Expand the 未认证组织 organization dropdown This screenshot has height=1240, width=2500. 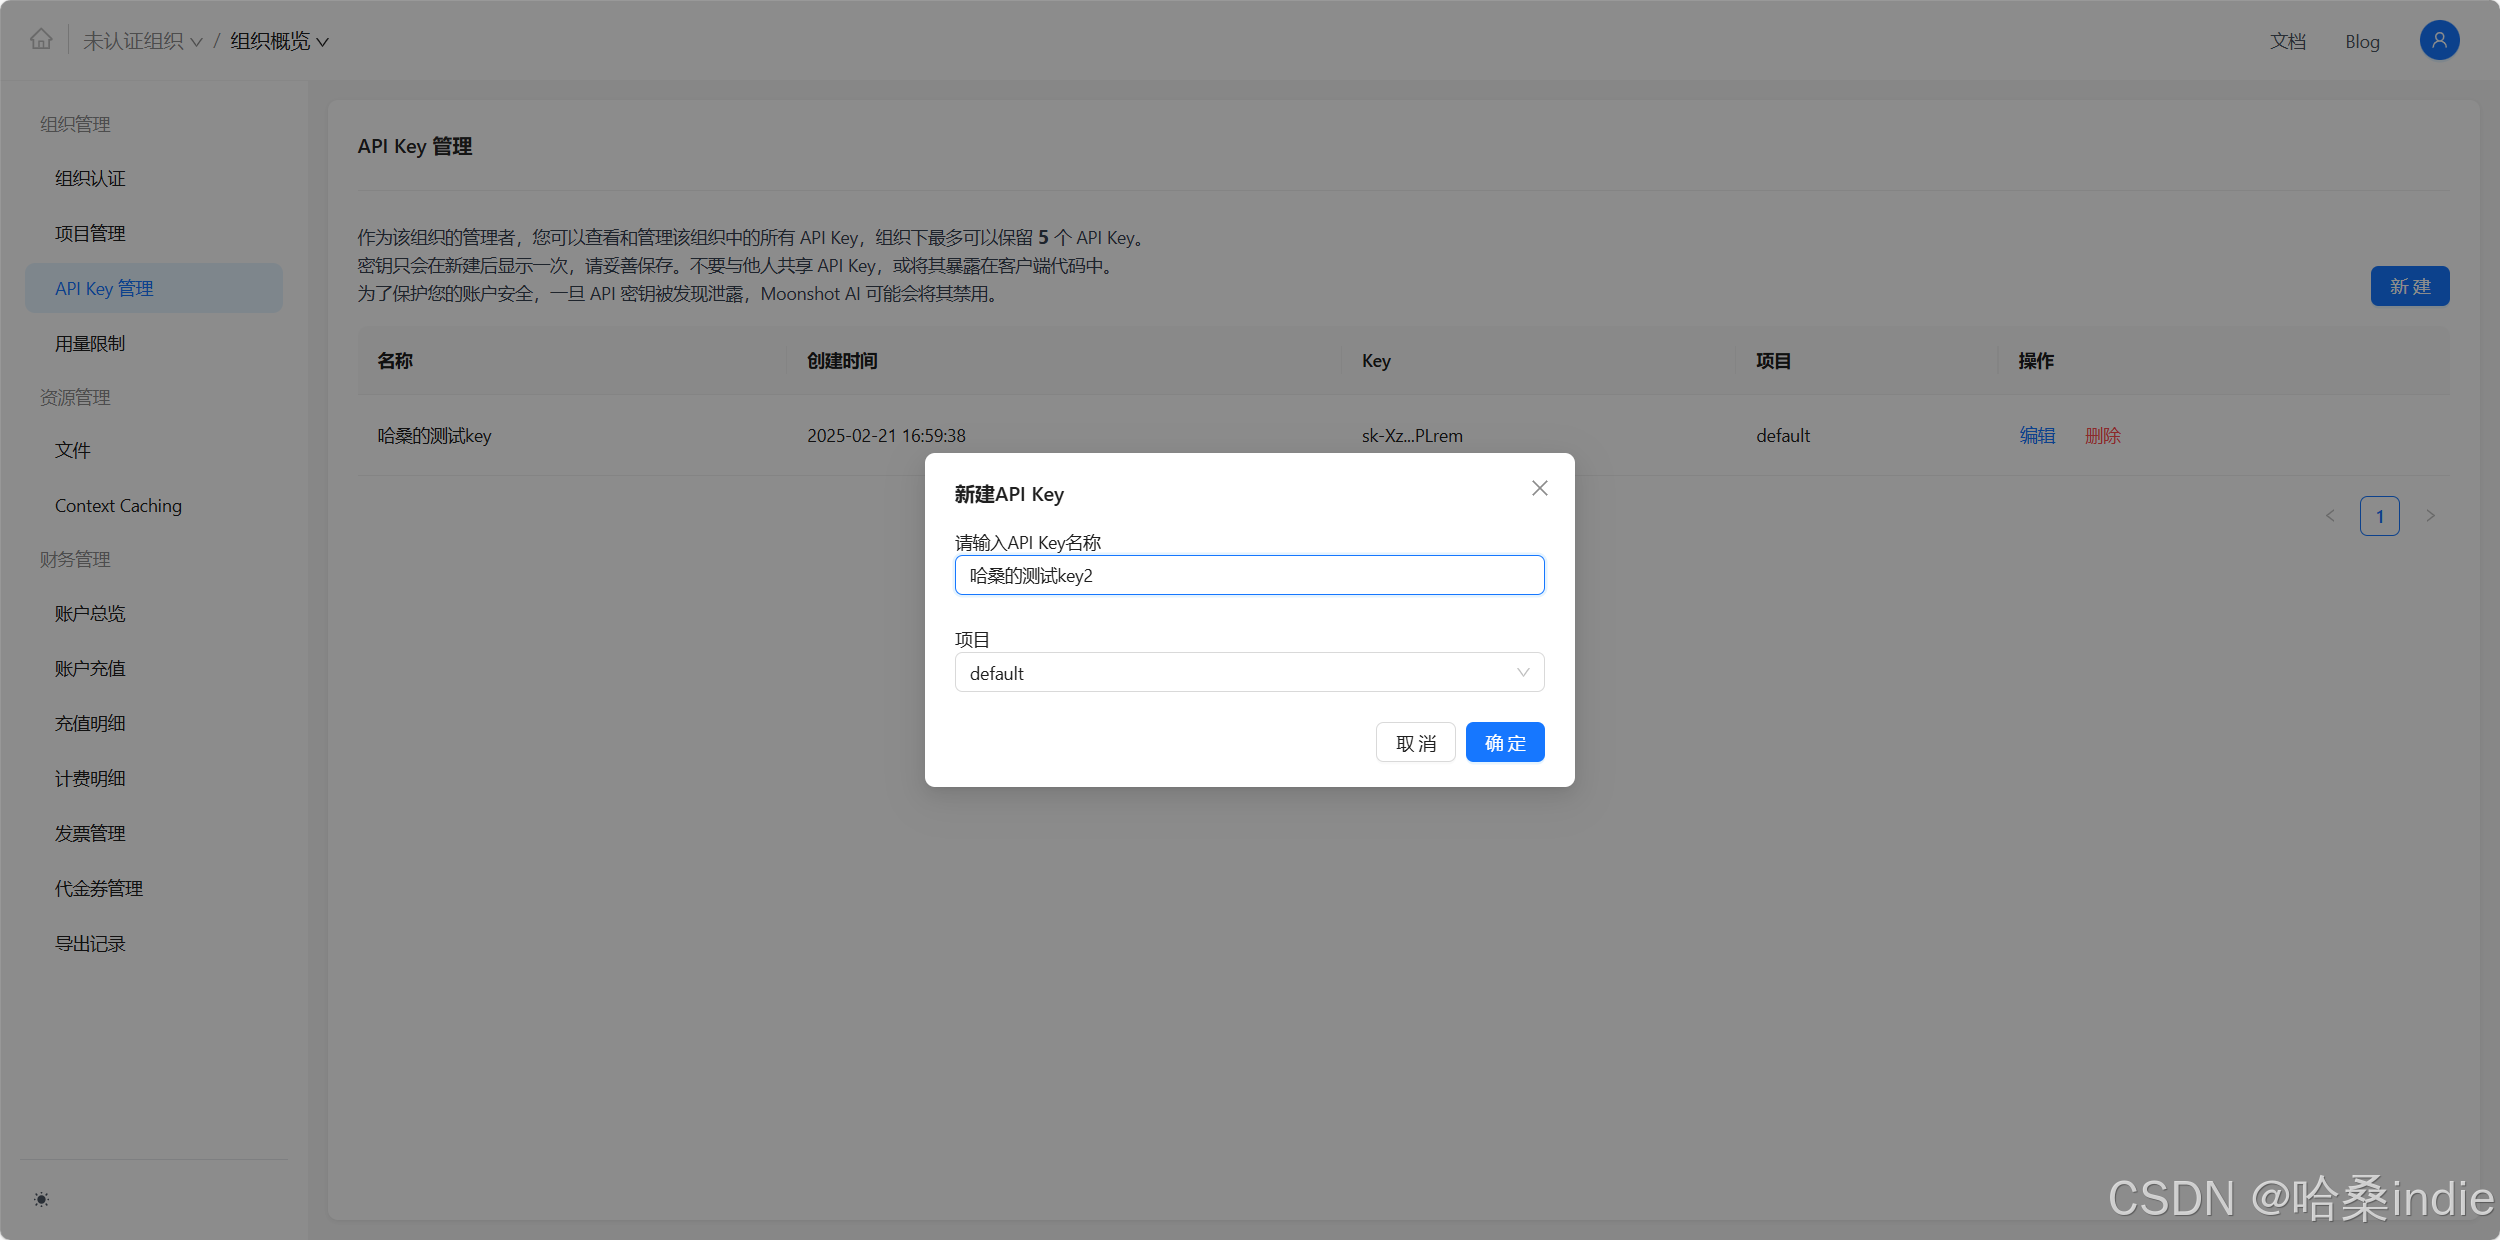[x=142, y=41]
